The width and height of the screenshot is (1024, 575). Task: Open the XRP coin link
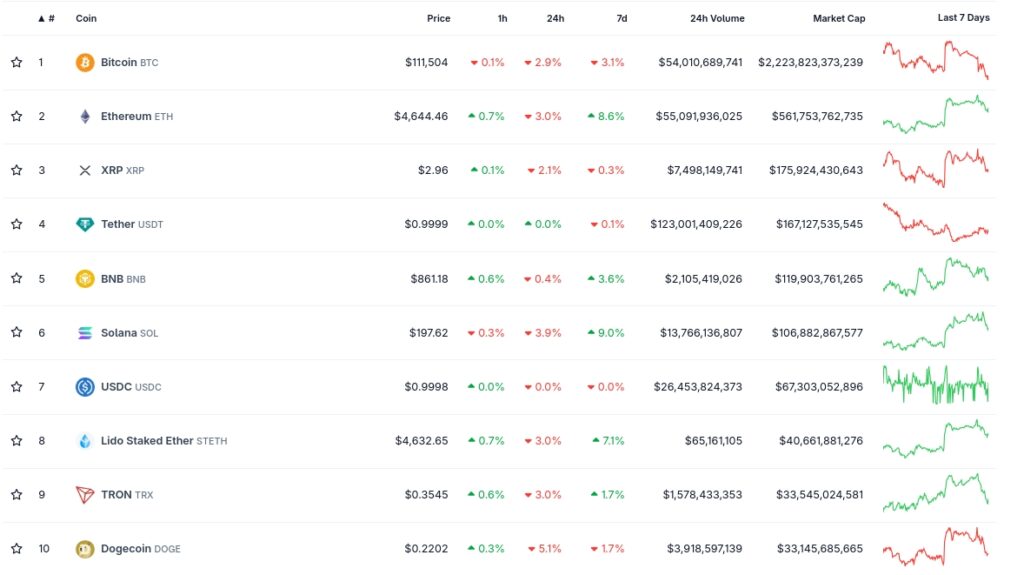pyautogui.click(x=122, y=171)
